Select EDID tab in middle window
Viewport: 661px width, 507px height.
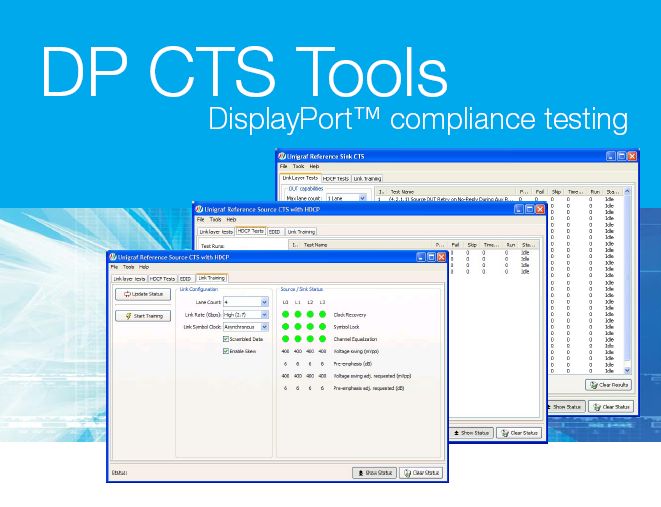(x=275, y=232)
